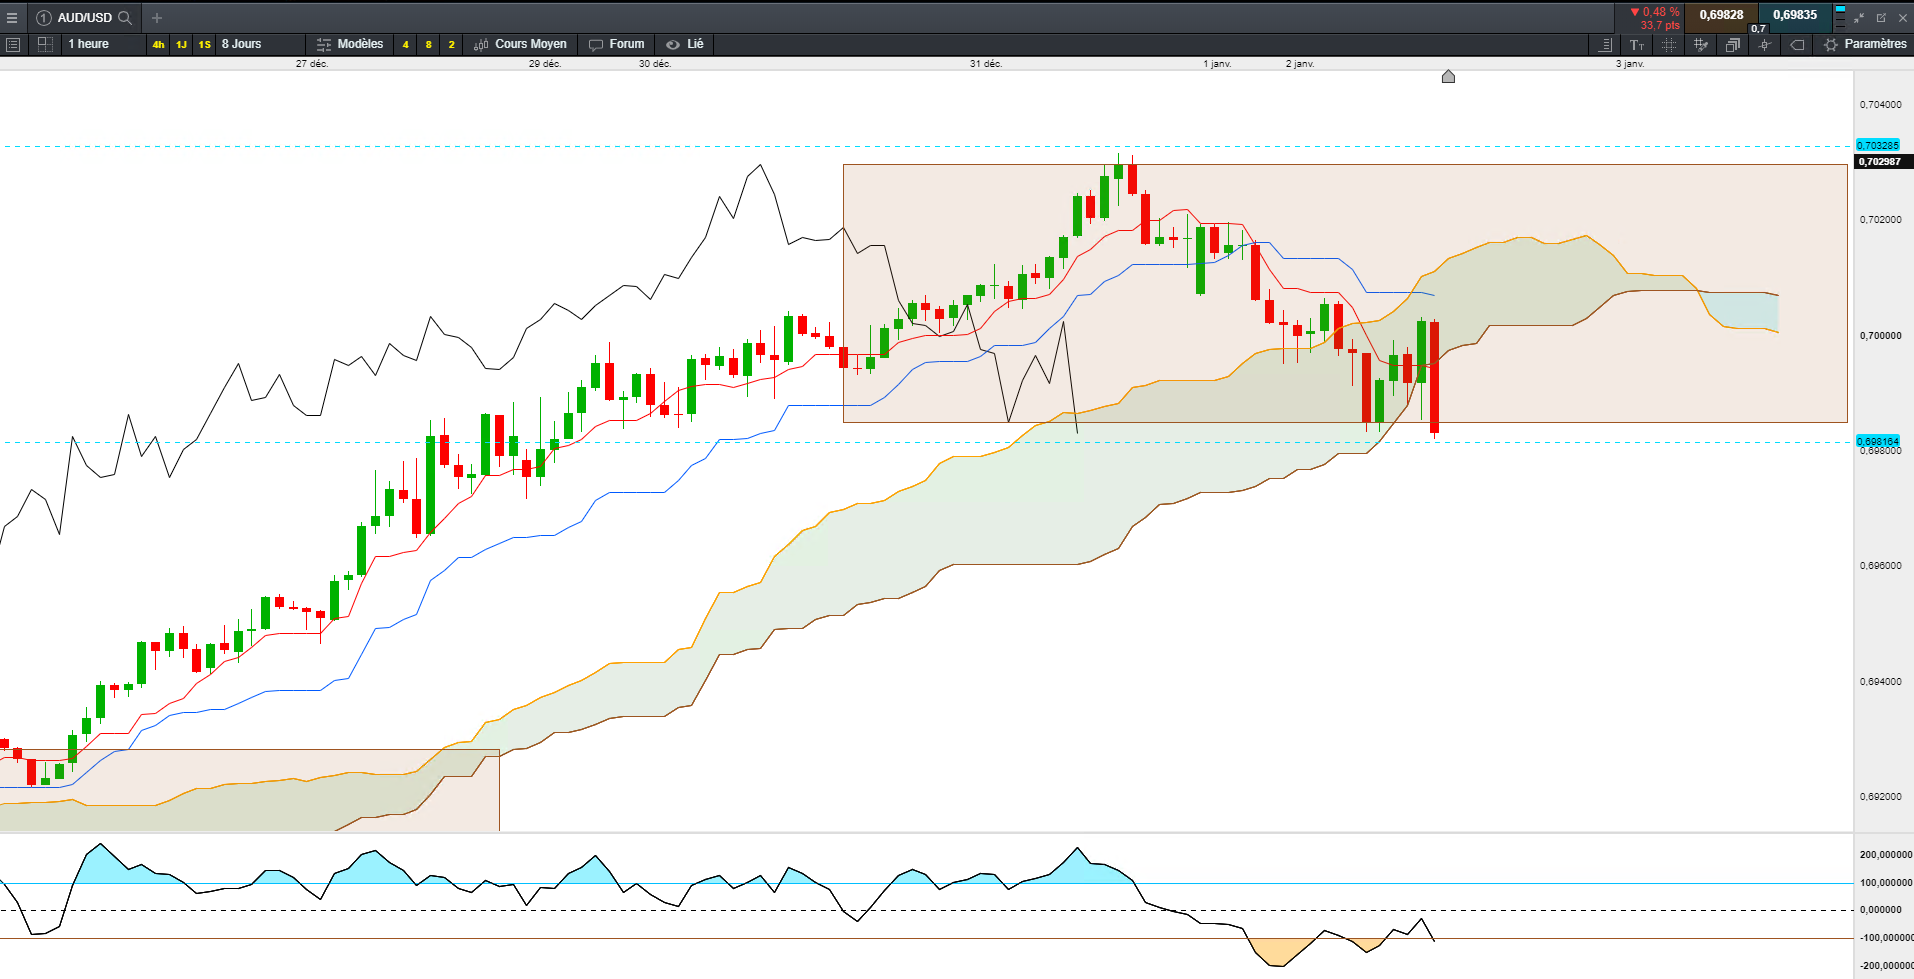Apply template number 4

click(x=405, y=44)
